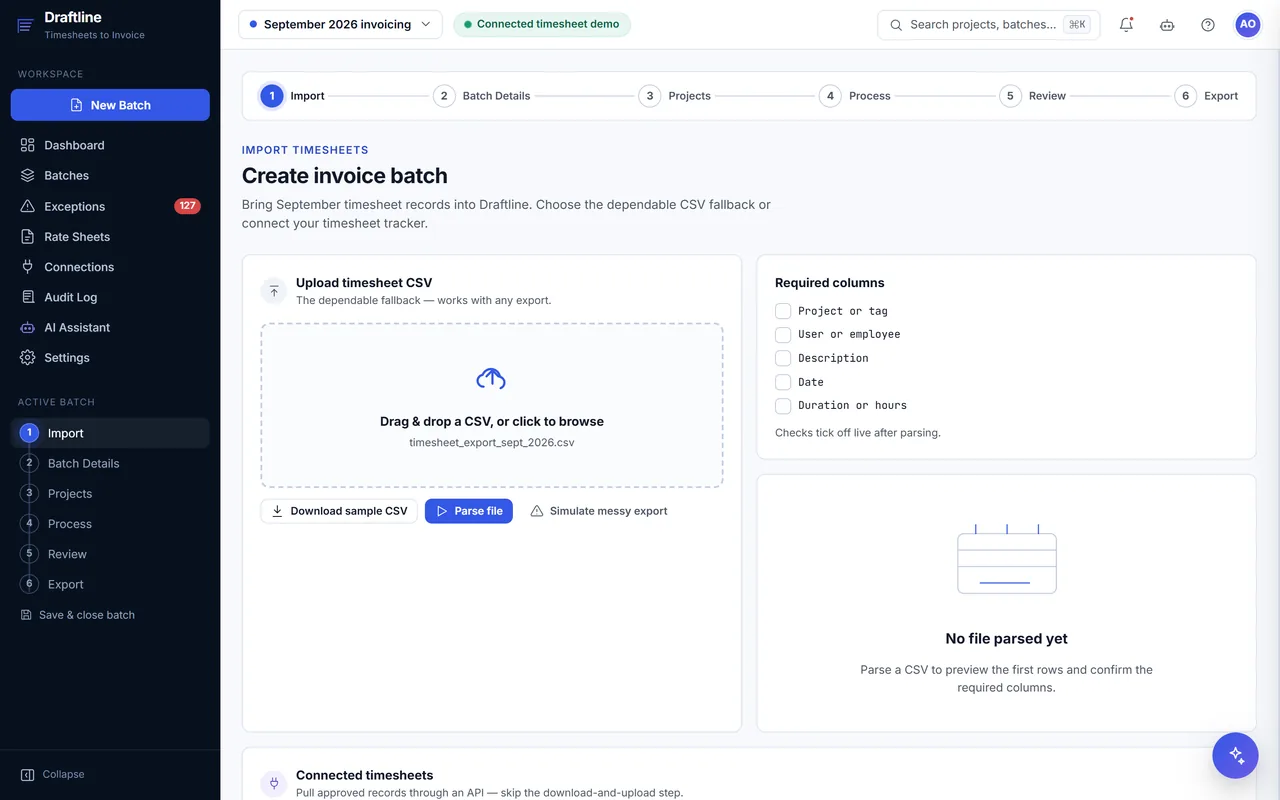The height and width of the screenshot is (800, 1280).
Task: Select the Process step in top stepper
Action: click(855, 96)
